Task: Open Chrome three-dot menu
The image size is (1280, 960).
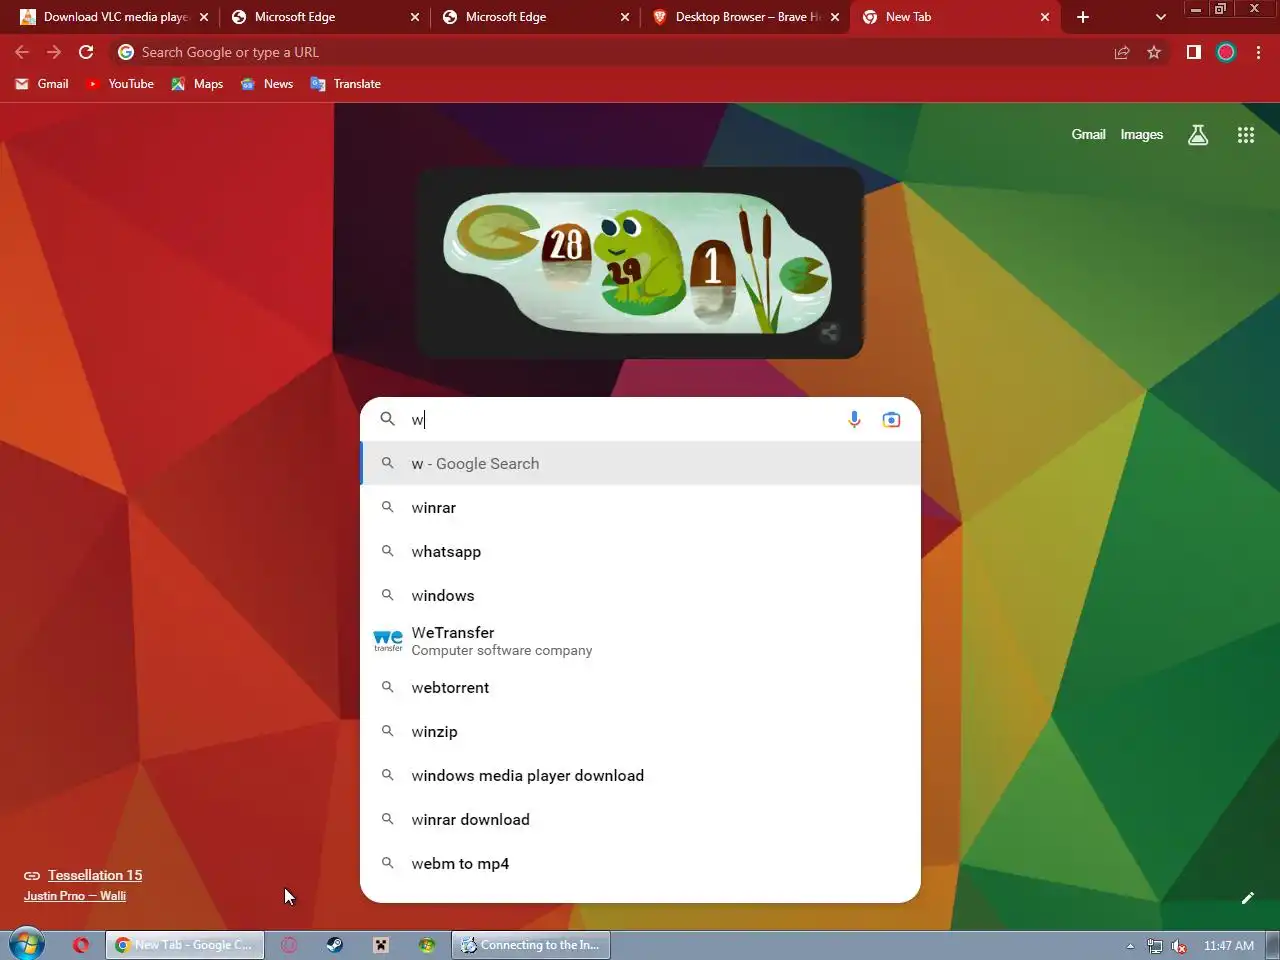Action: (1258, 52)
